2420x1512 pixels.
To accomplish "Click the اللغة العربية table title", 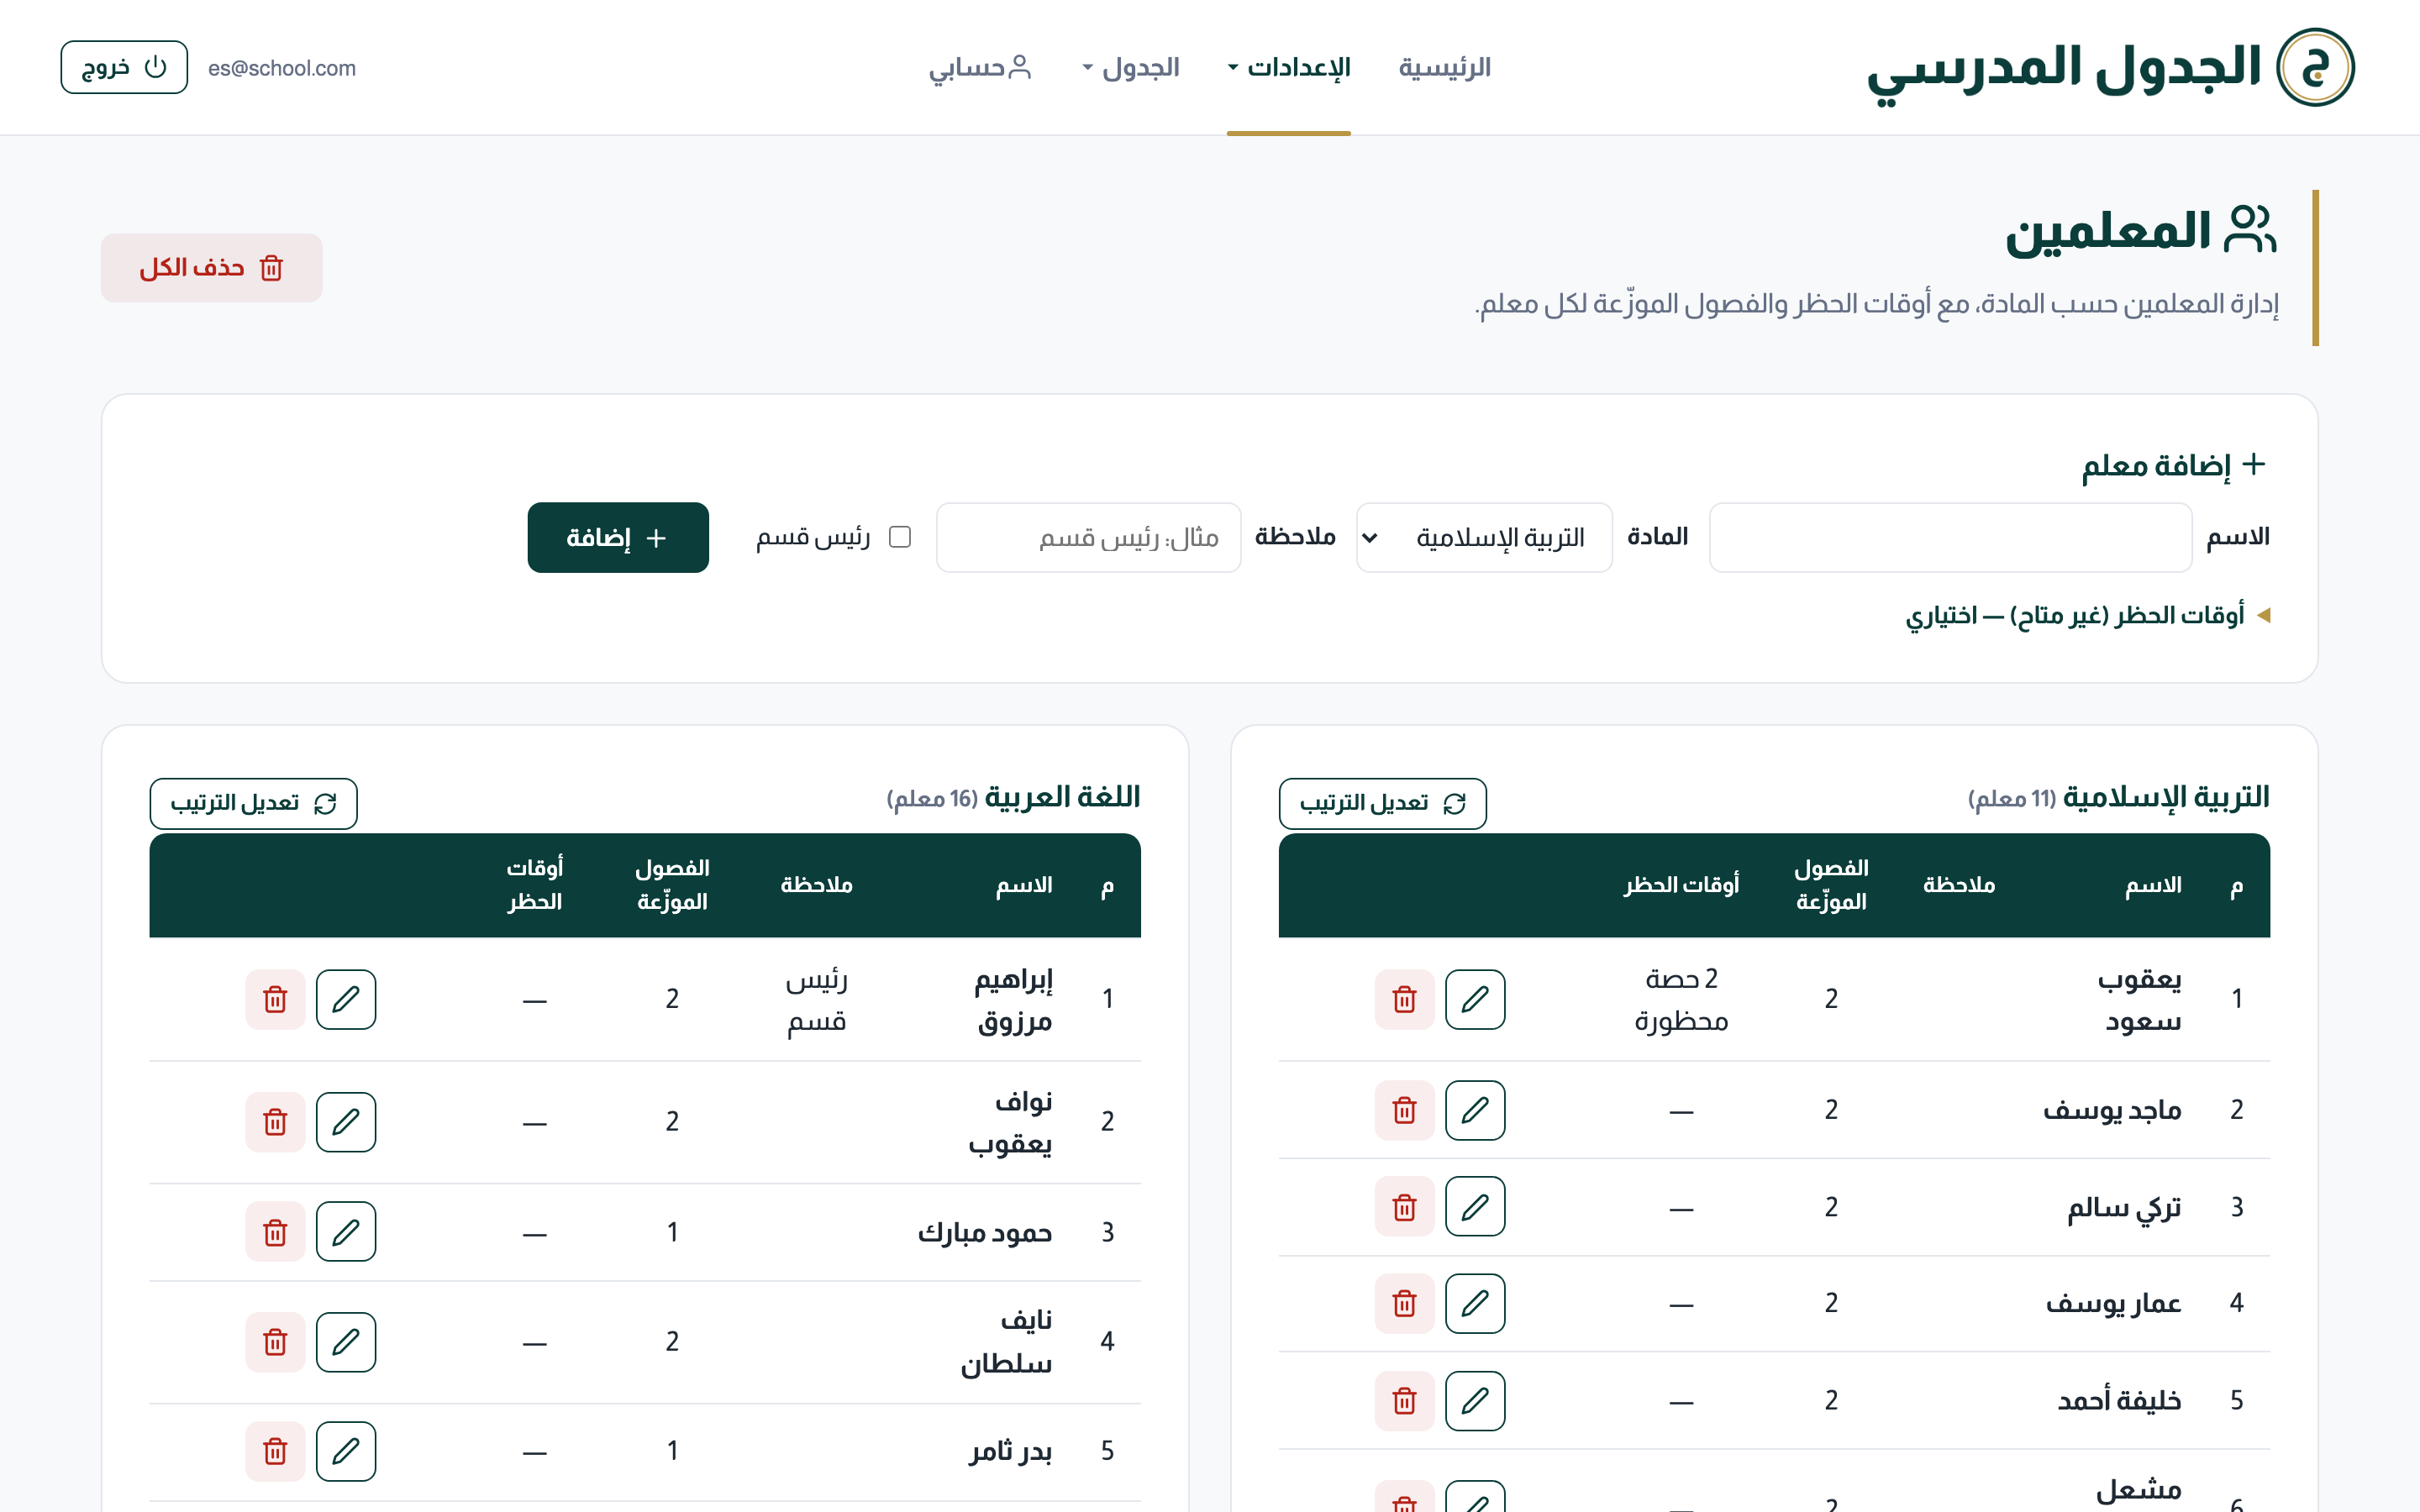I will (1062, 797).
